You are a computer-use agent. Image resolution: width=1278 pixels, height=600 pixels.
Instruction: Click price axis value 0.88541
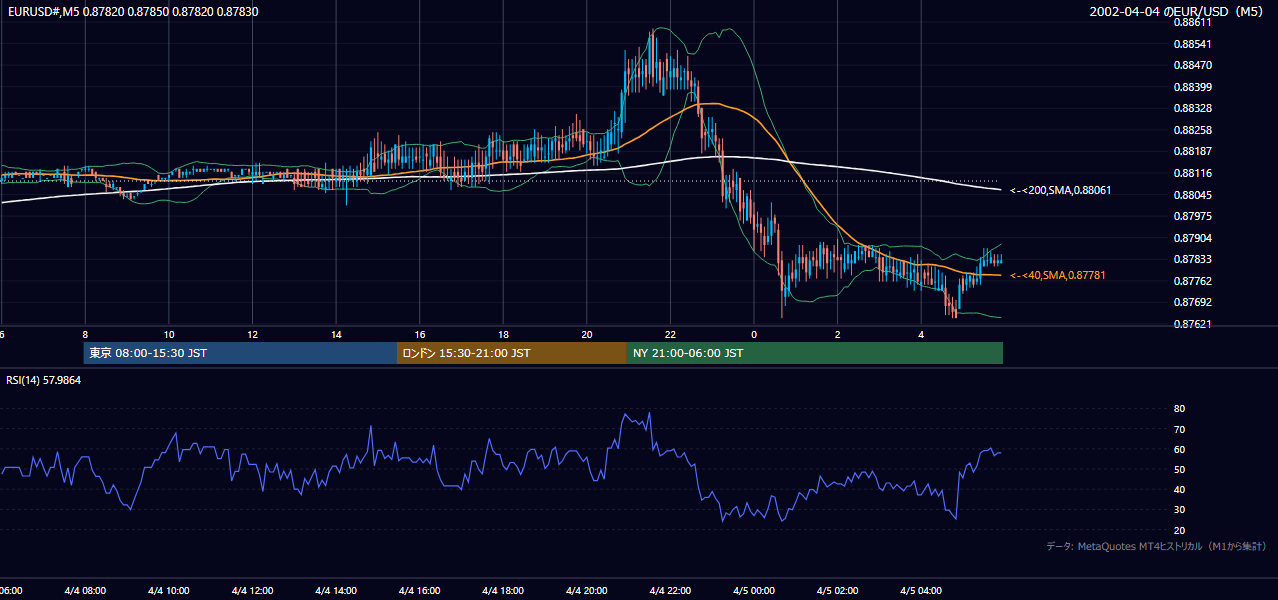pyautogui.click(x=1193, y=44)
